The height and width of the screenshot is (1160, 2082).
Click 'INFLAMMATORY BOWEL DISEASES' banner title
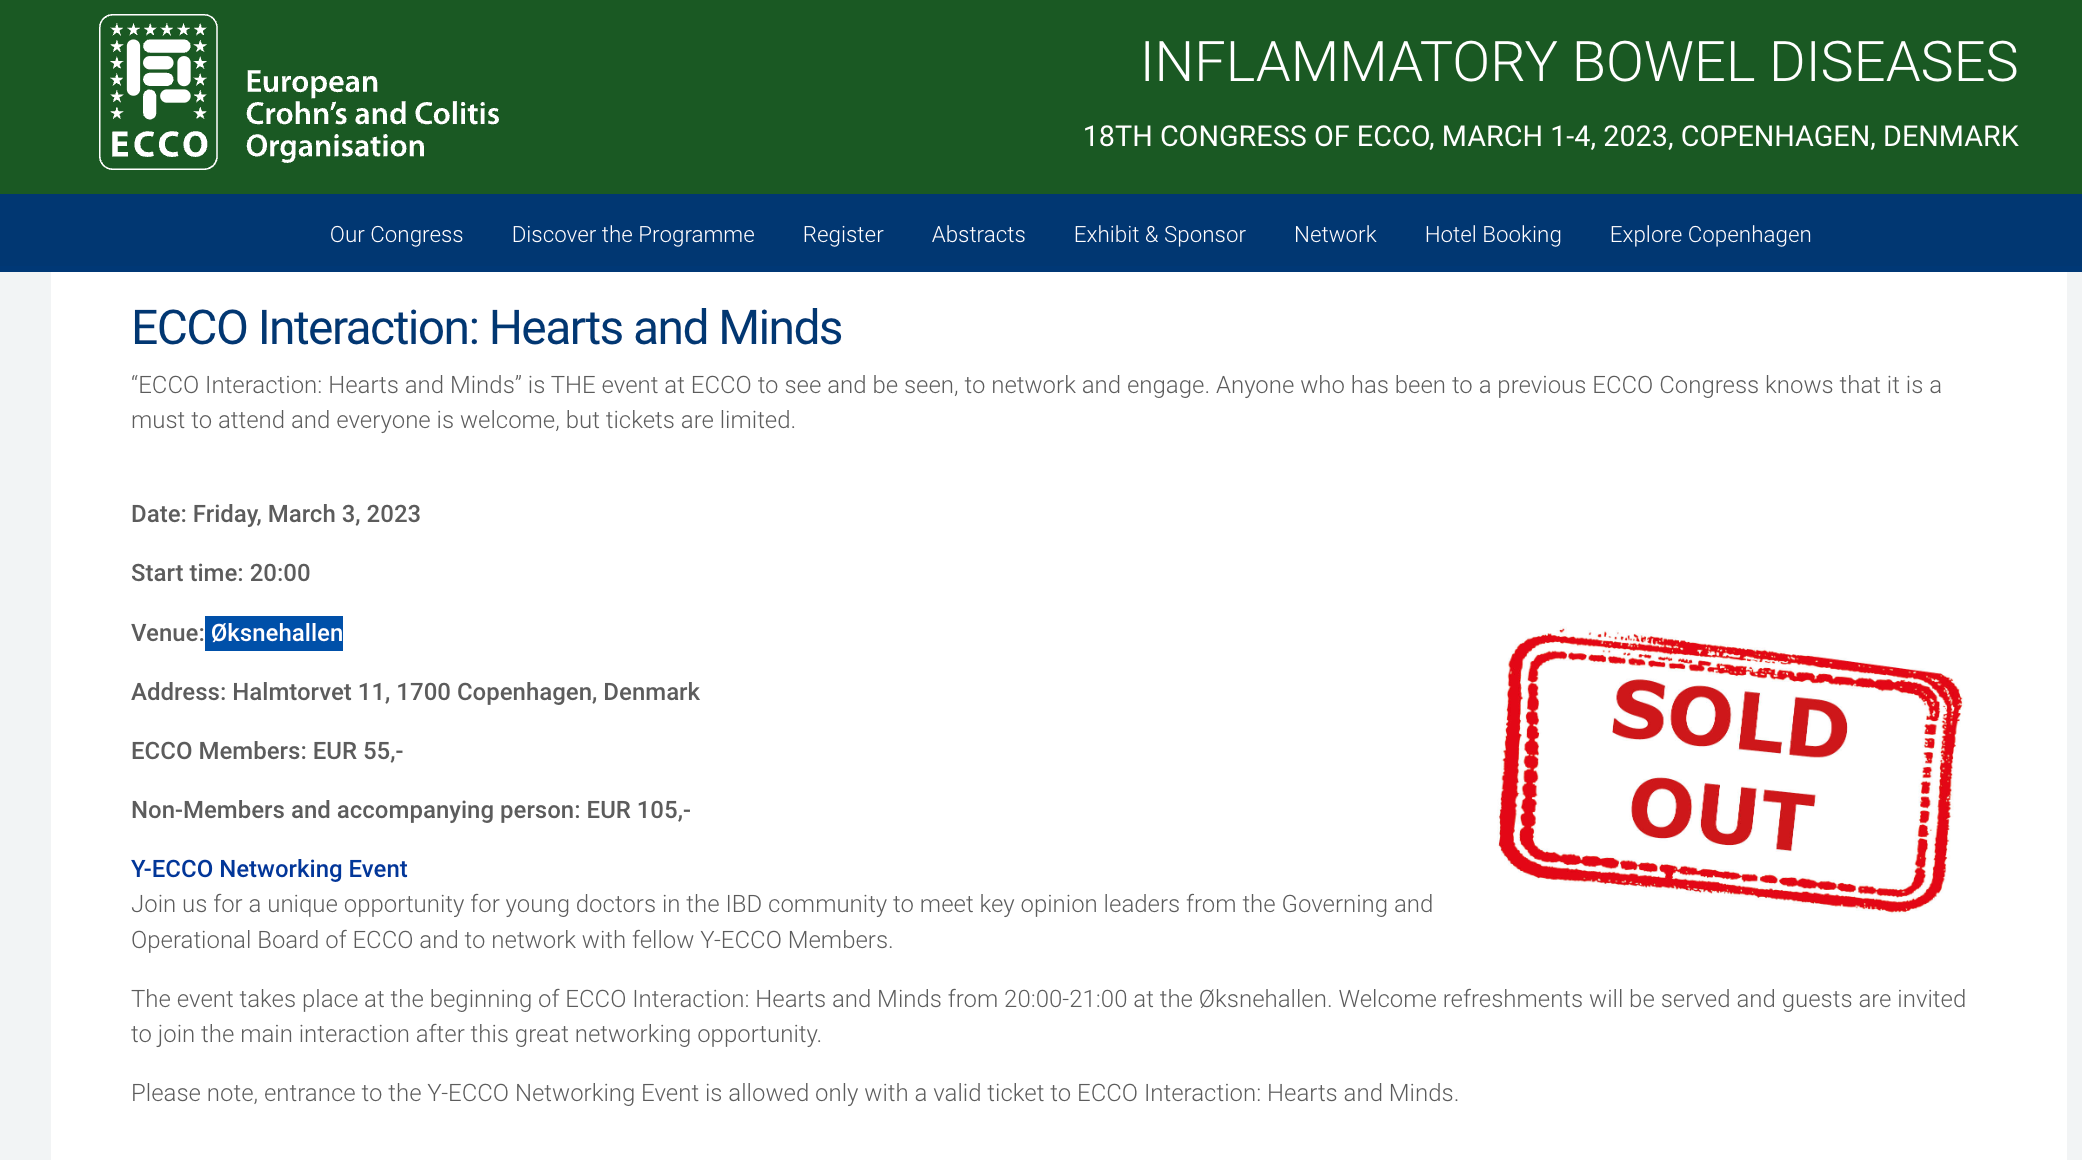point(1579,62)
